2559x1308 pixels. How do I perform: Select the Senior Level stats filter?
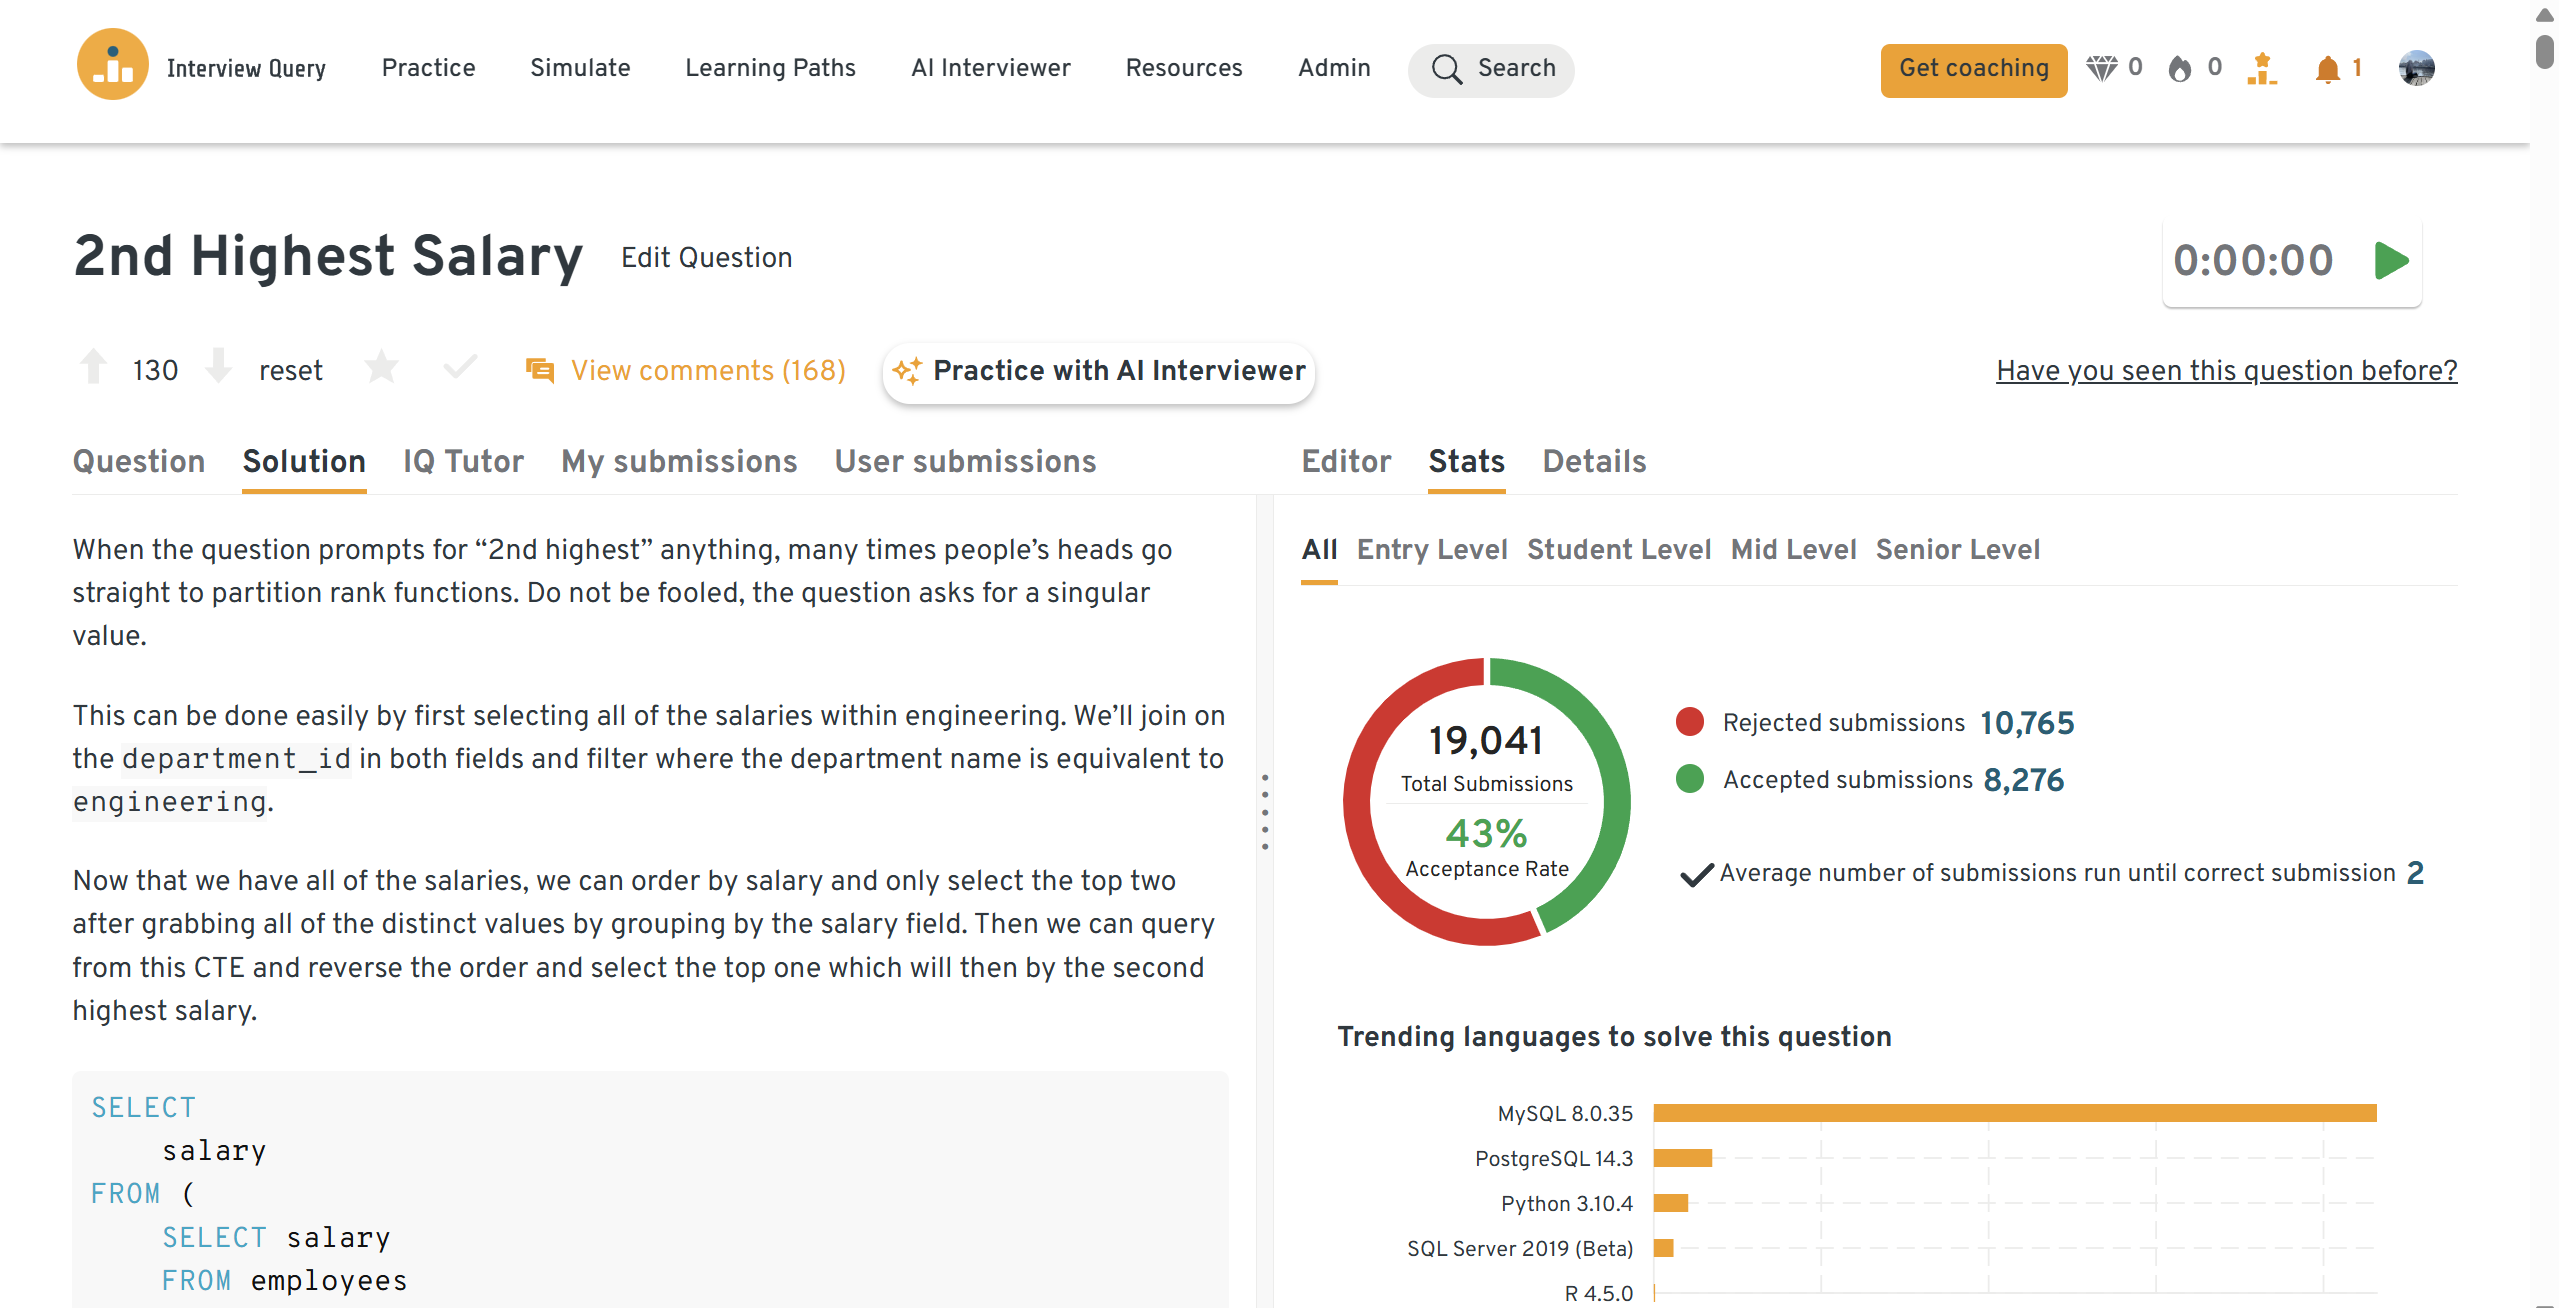(1957, 550)
